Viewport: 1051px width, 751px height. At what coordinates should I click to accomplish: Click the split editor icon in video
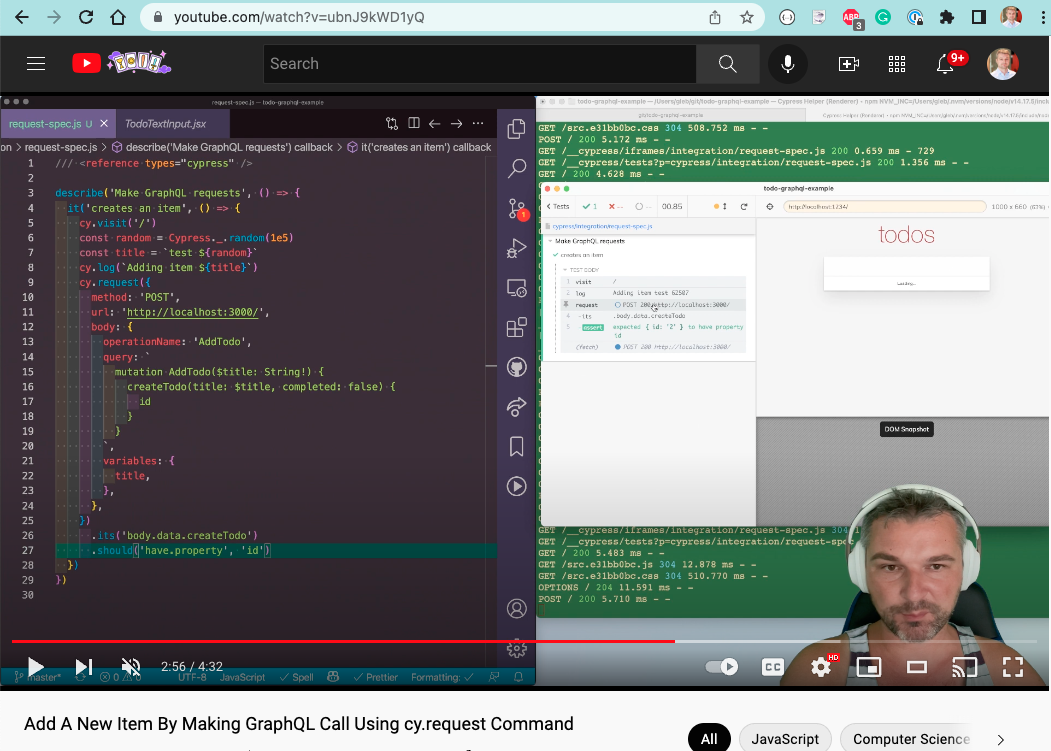coord(414,123)
